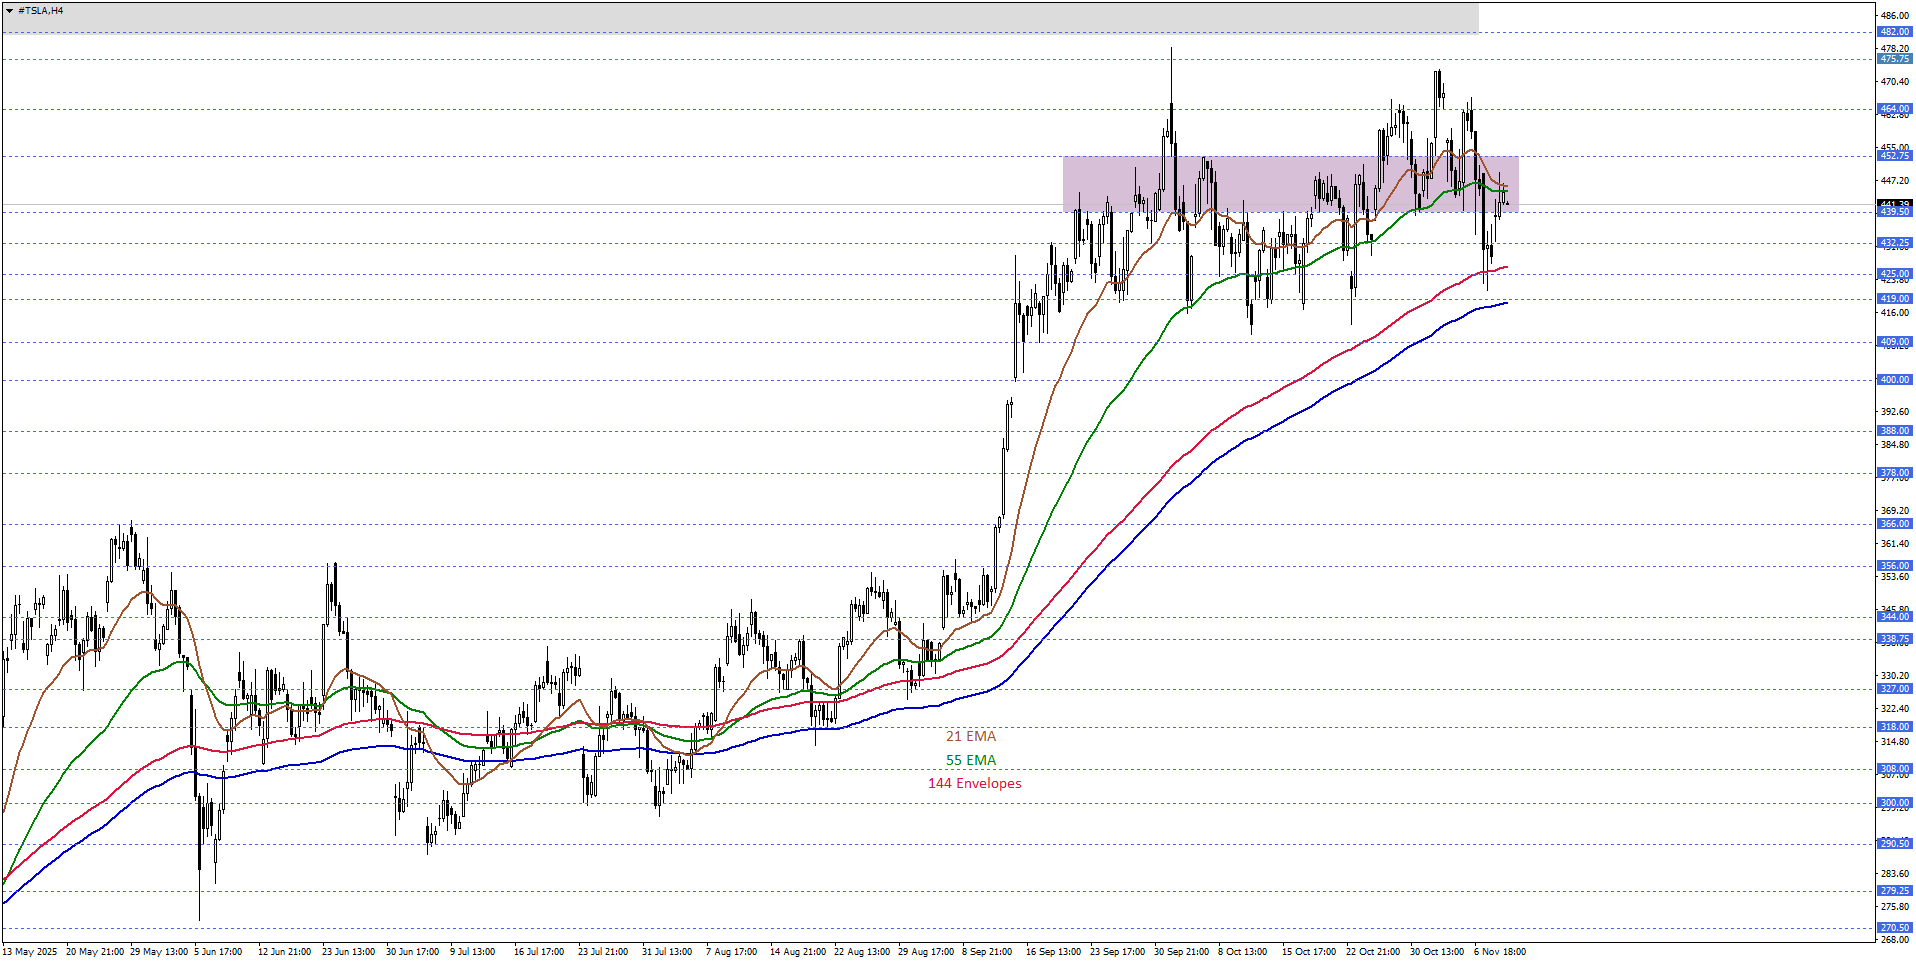The image size is (1916, 963).
Task: Click the #TSLA,H4 chart title text
Action: (41, 11)
